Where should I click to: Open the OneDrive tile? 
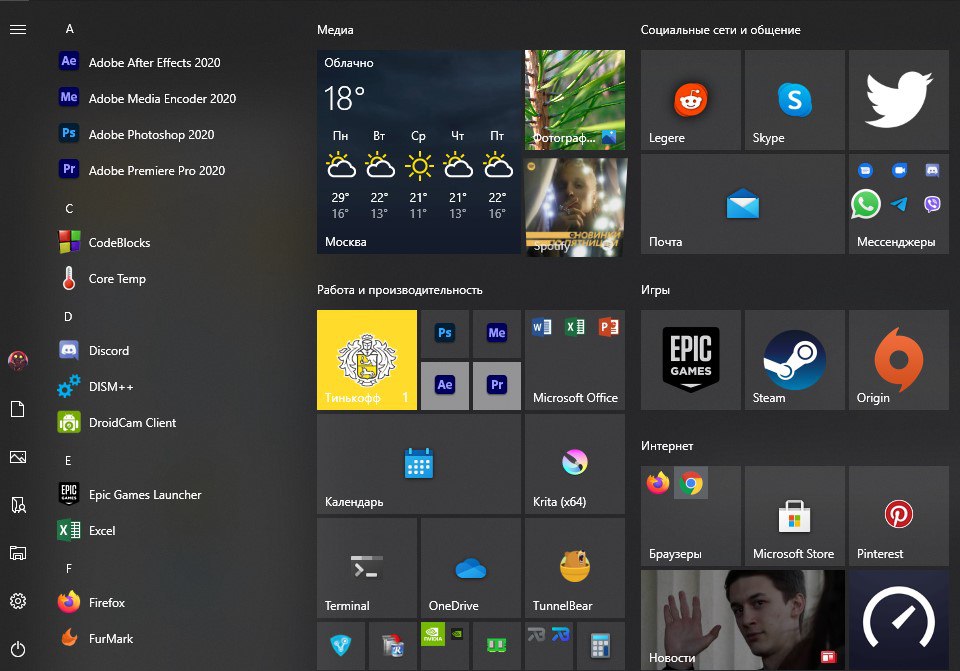pos(471,568)
